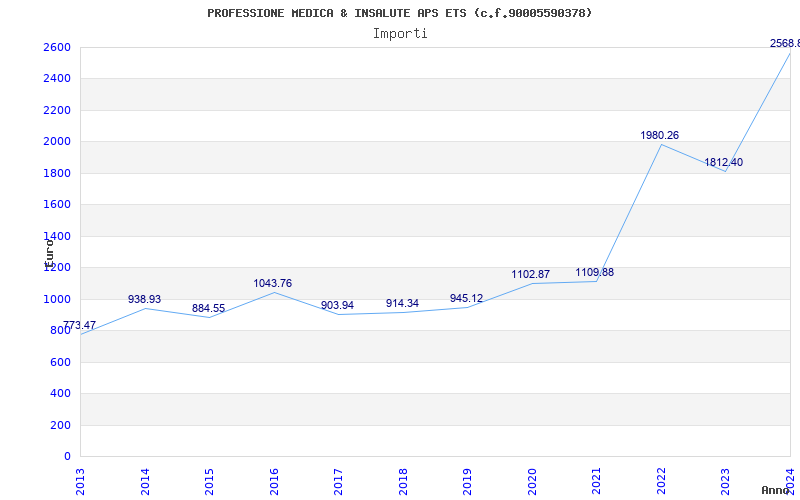The height and width of the screenshot is (500, 800).
Task: Click the 200 value on the vertical axis
Action: 60,426
